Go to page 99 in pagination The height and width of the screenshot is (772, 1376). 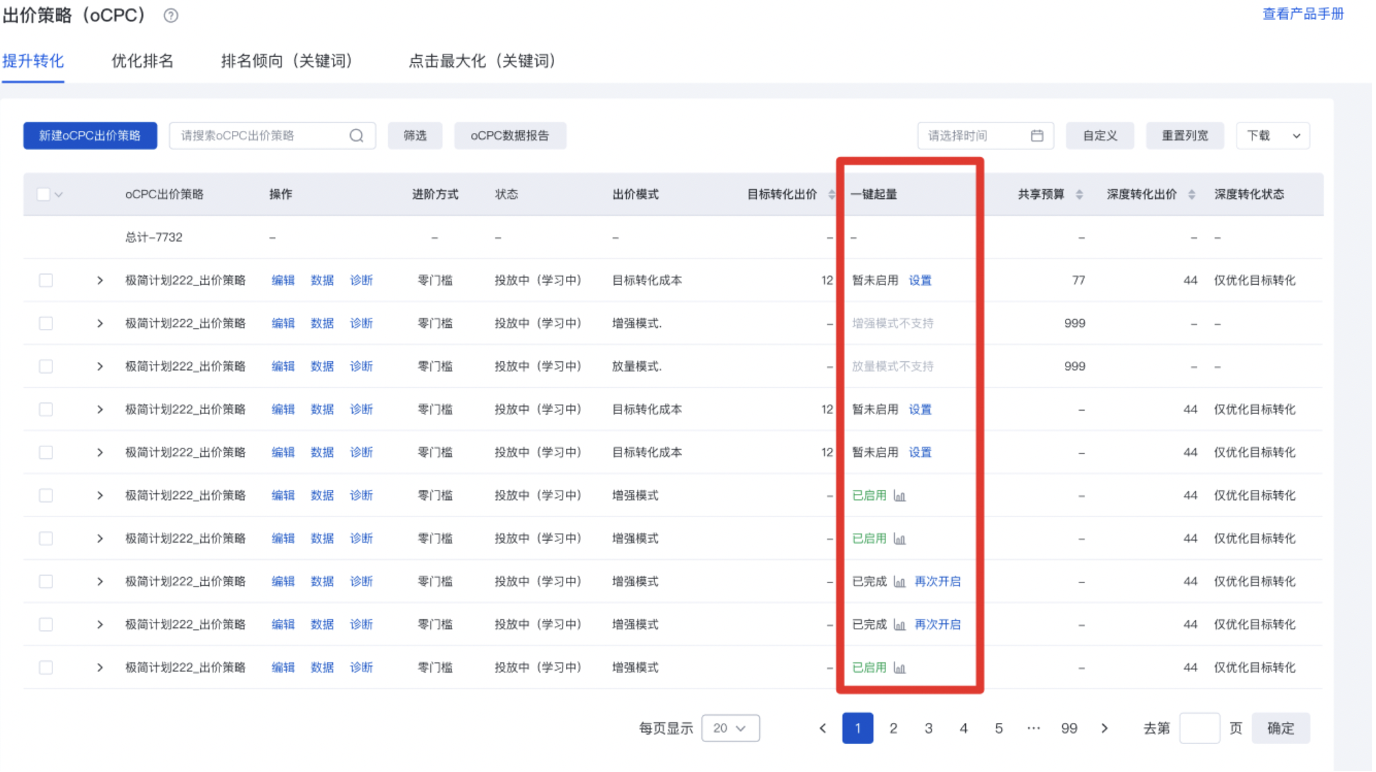pos(1069,728)
